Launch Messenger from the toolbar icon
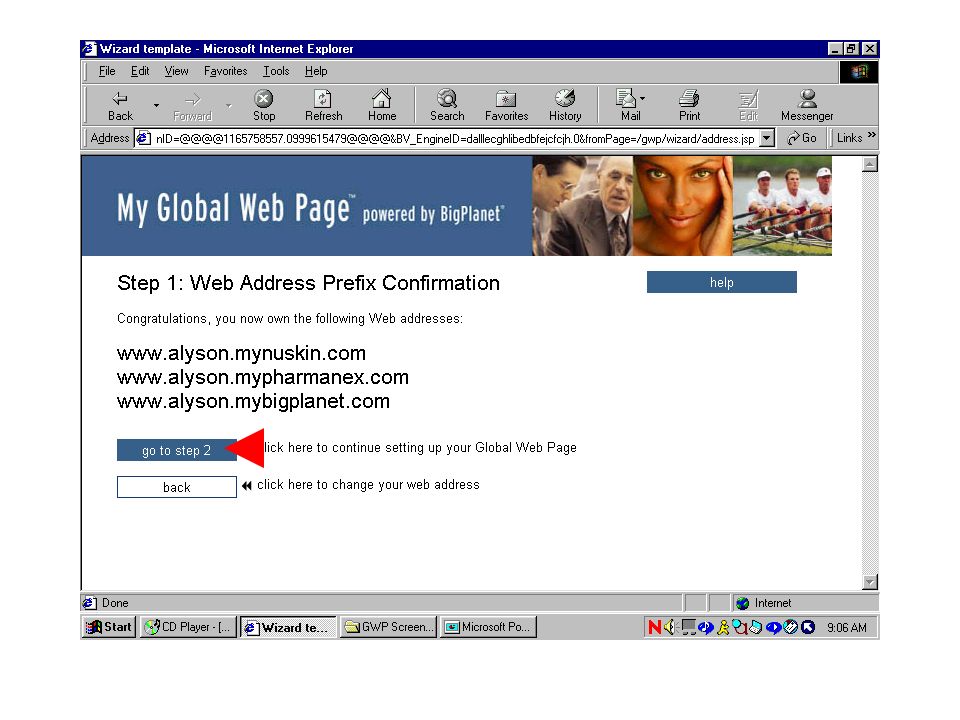The image size is (960, 720). point(808,98)
